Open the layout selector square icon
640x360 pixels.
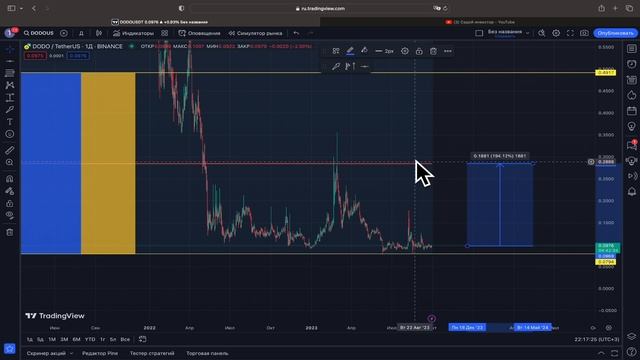pyautogui.click(x=479, y=33)
